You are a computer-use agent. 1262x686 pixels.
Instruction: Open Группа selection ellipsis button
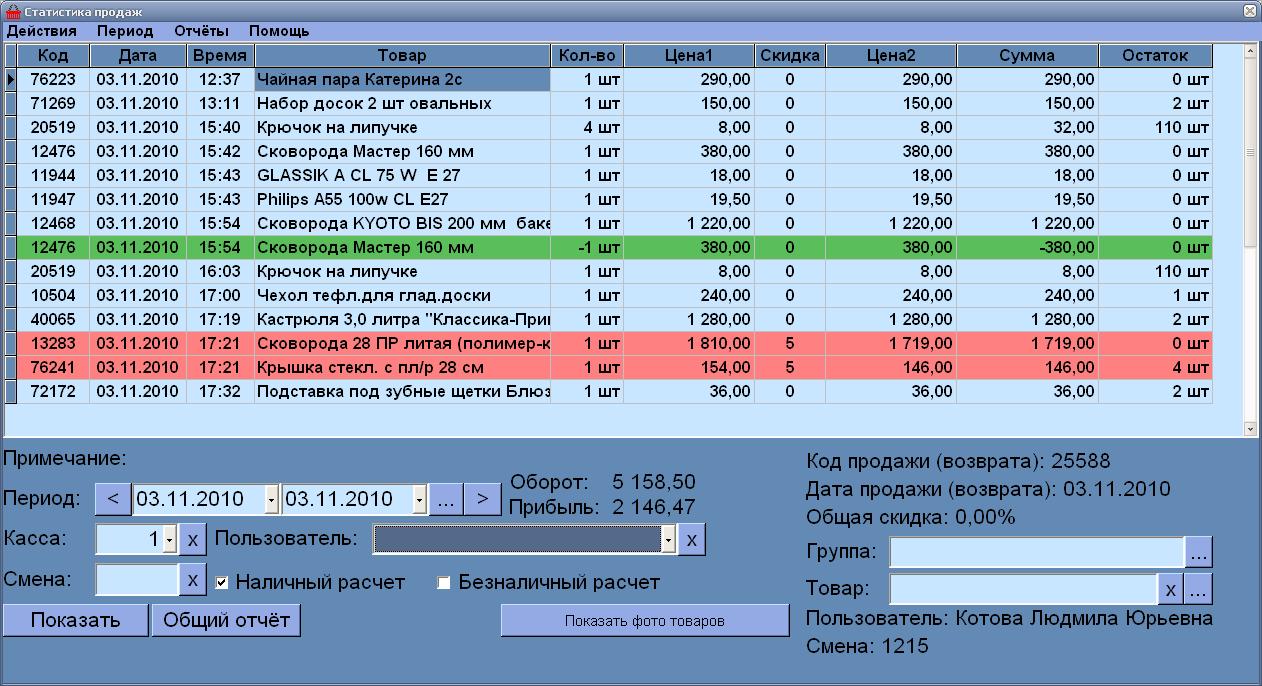(1198, 551)
